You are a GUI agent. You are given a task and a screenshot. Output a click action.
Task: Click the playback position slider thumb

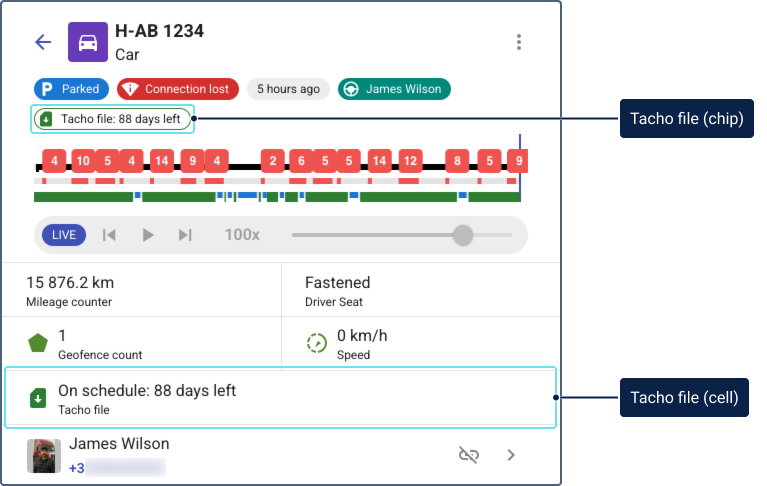point(463,235)
